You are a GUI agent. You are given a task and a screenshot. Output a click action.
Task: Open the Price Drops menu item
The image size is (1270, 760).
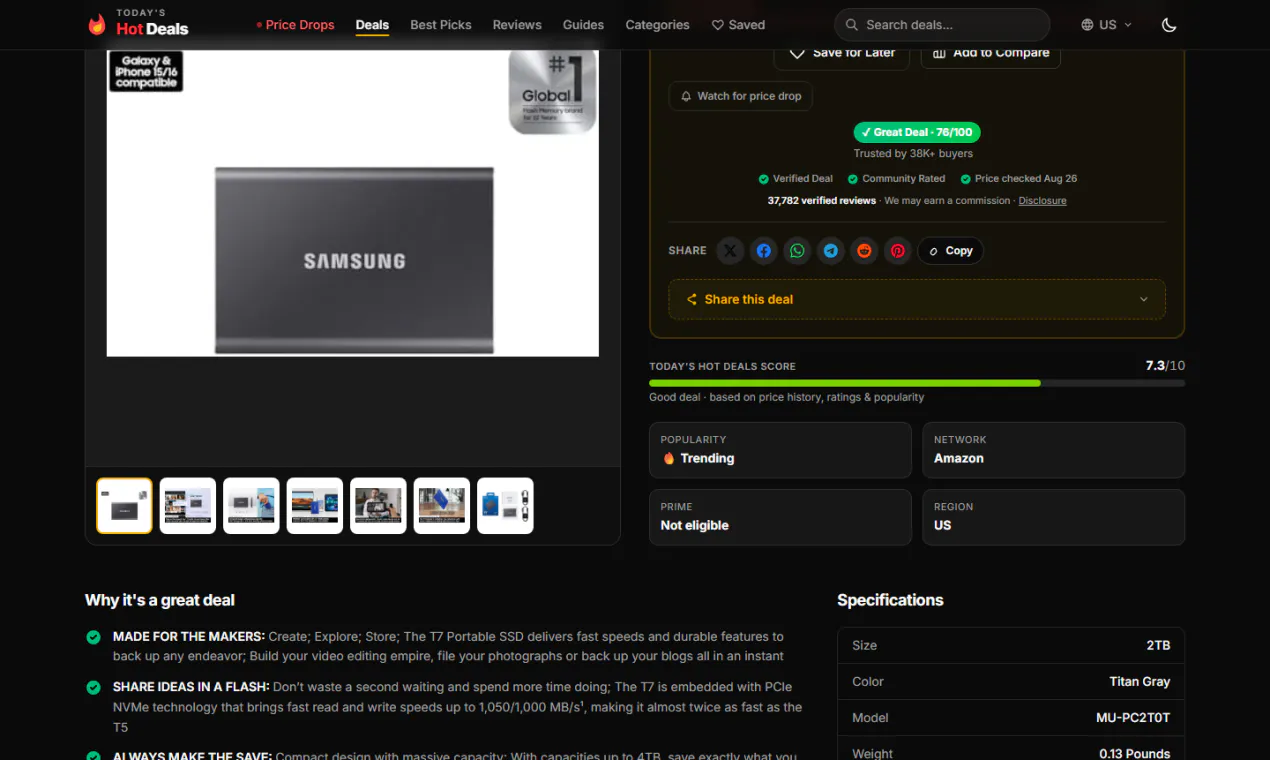295,25
